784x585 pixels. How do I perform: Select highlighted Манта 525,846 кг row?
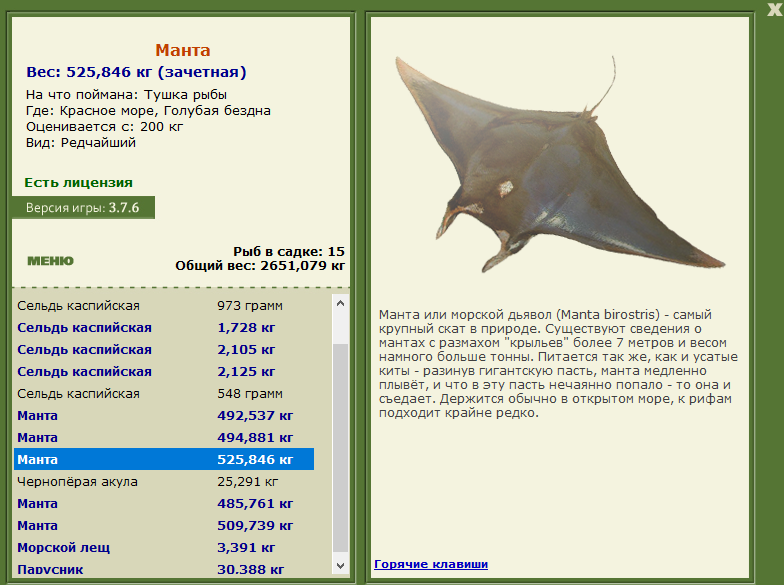(x=164, y=460)
